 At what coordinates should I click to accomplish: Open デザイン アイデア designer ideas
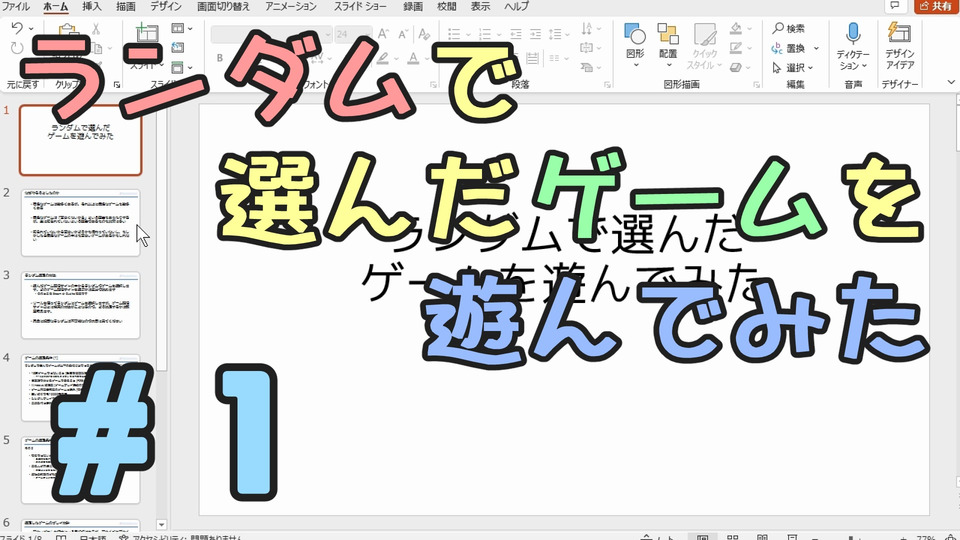click(899, 46)
